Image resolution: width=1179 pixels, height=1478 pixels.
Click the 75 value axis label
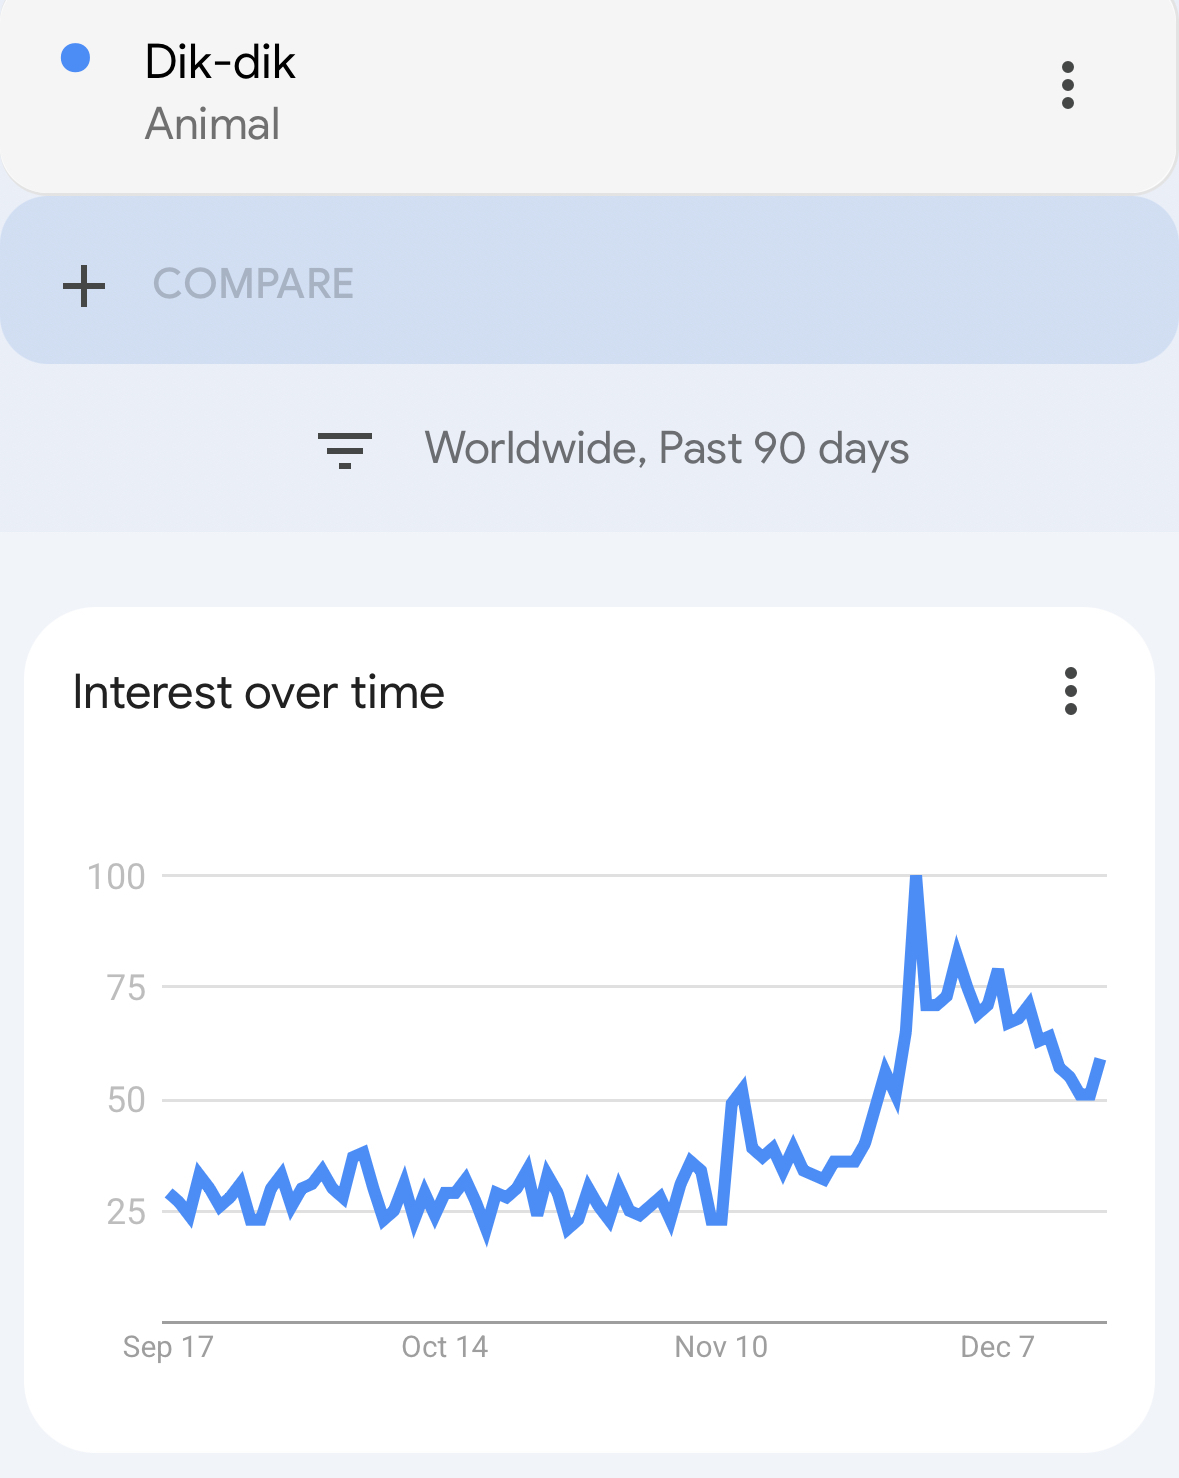click(126, 988)
